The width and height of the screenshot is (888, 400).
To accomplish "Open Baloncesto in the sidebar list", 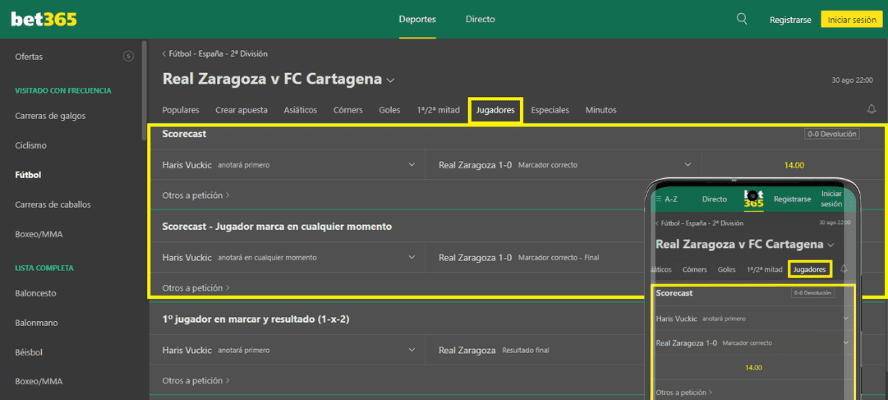I will [x=36, y=293].
